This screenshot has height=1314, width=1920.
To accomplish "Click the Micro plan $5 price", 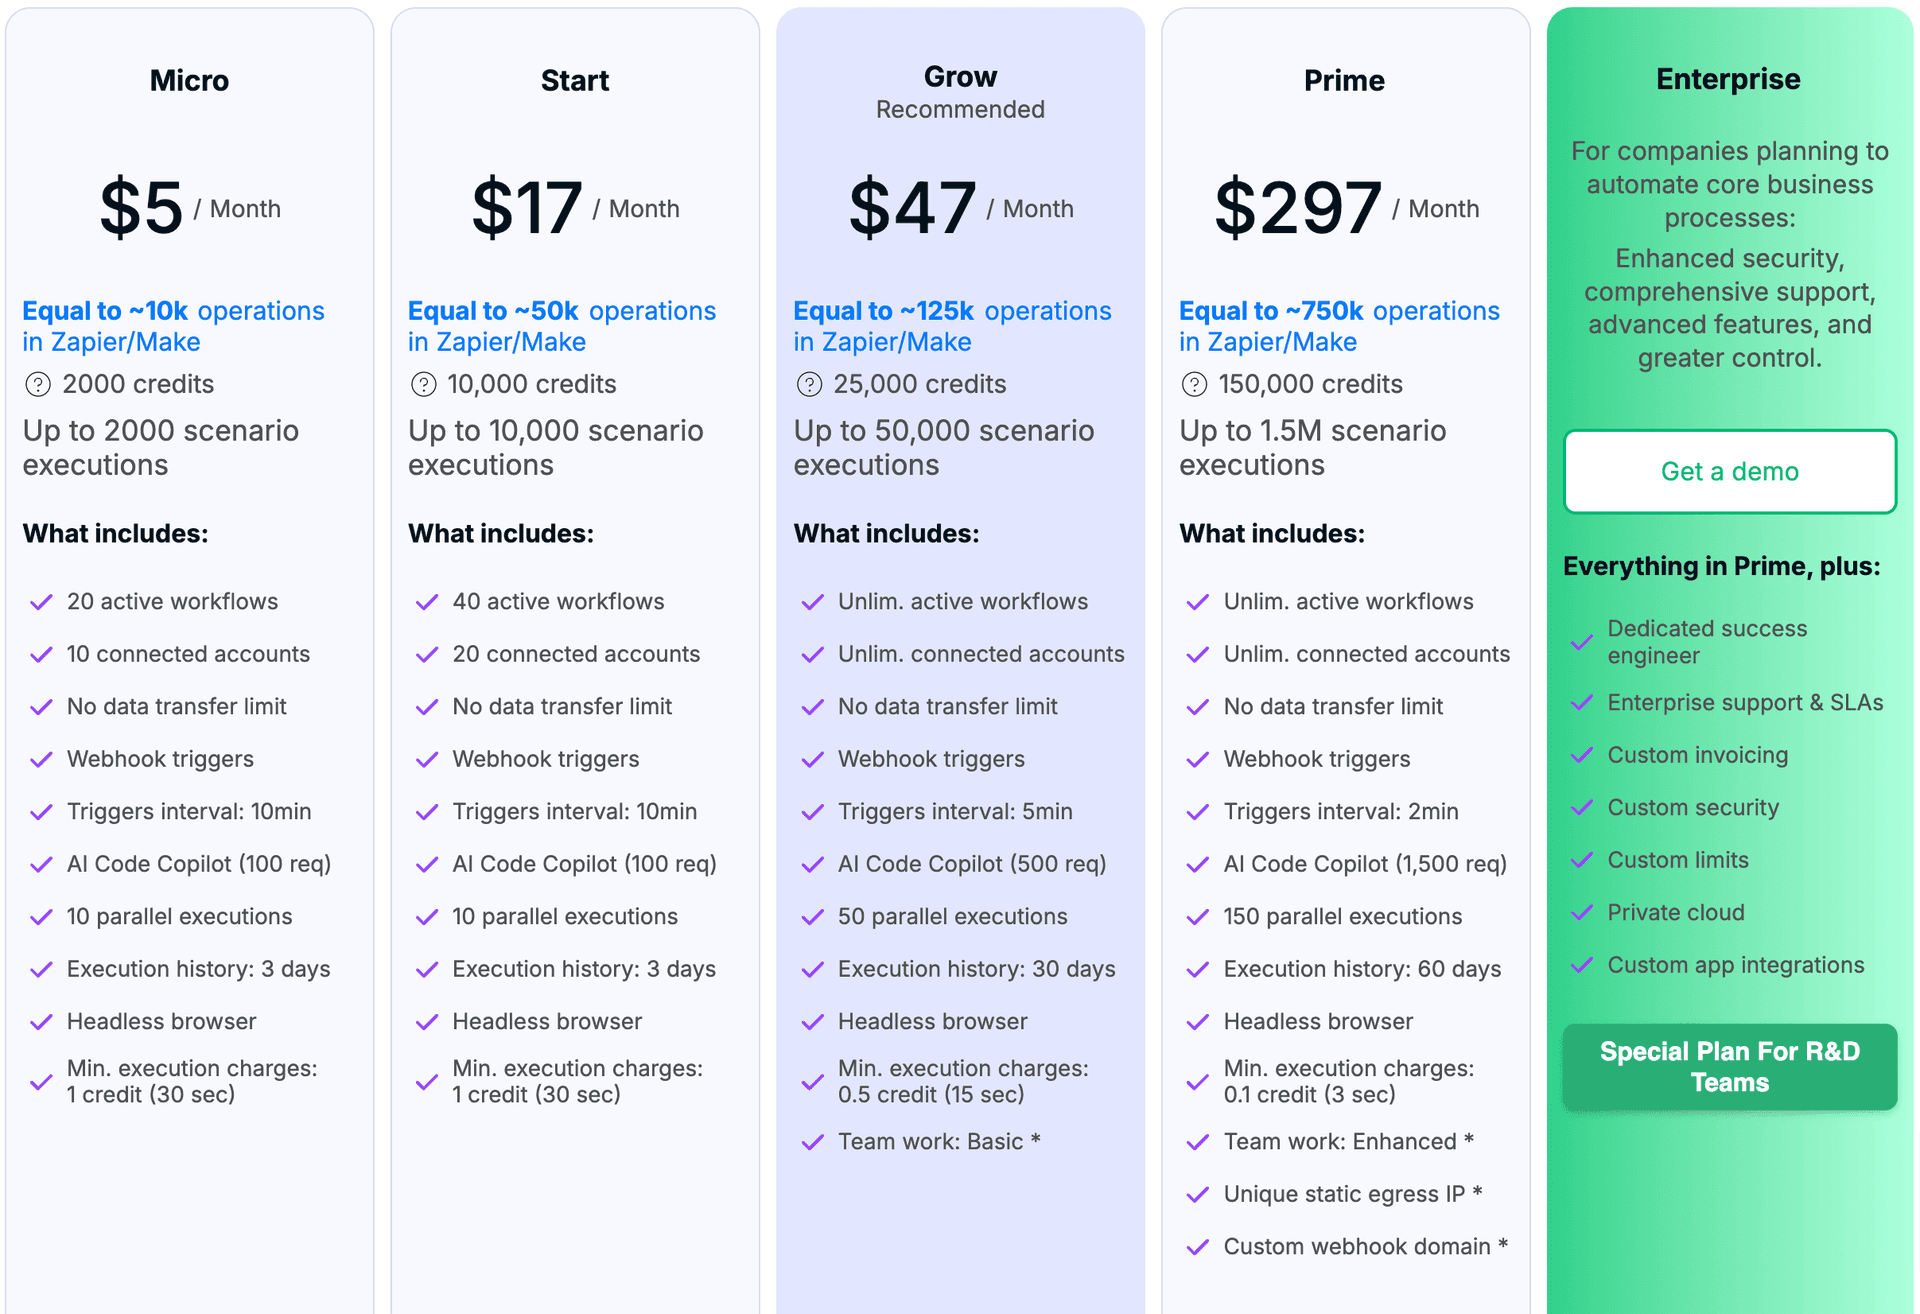I will click(x=141, y=208).
